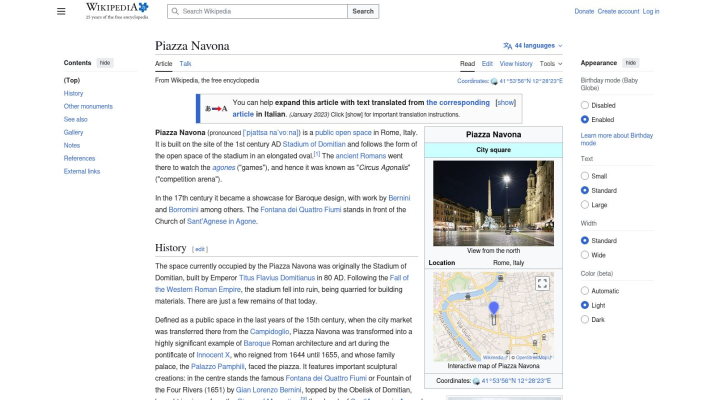This screenshot has width=720, height=400.
Task: Open fullscreen map via expand icon
Action: [x=542, y=283]
